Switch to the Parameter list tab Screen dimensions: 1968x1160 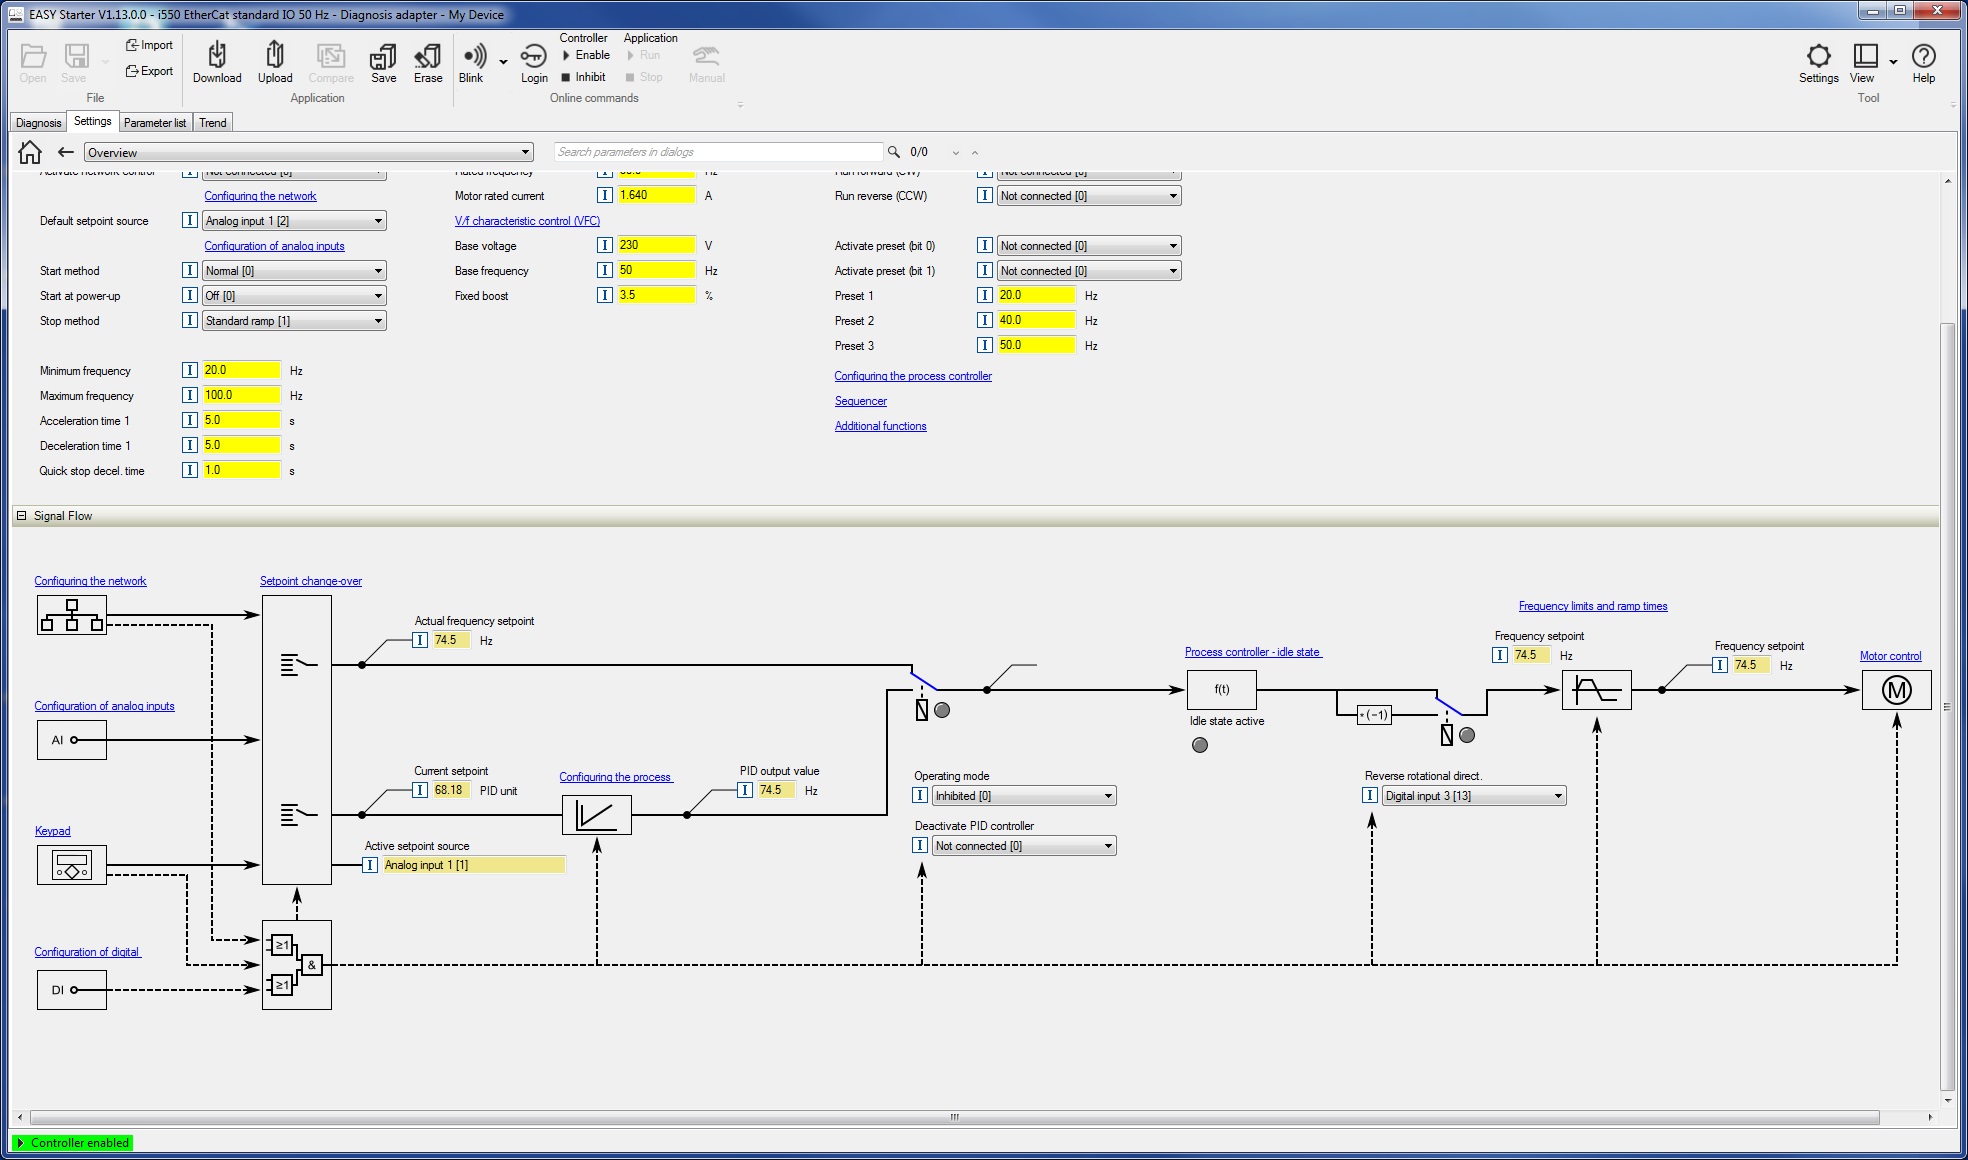[154, 123]
